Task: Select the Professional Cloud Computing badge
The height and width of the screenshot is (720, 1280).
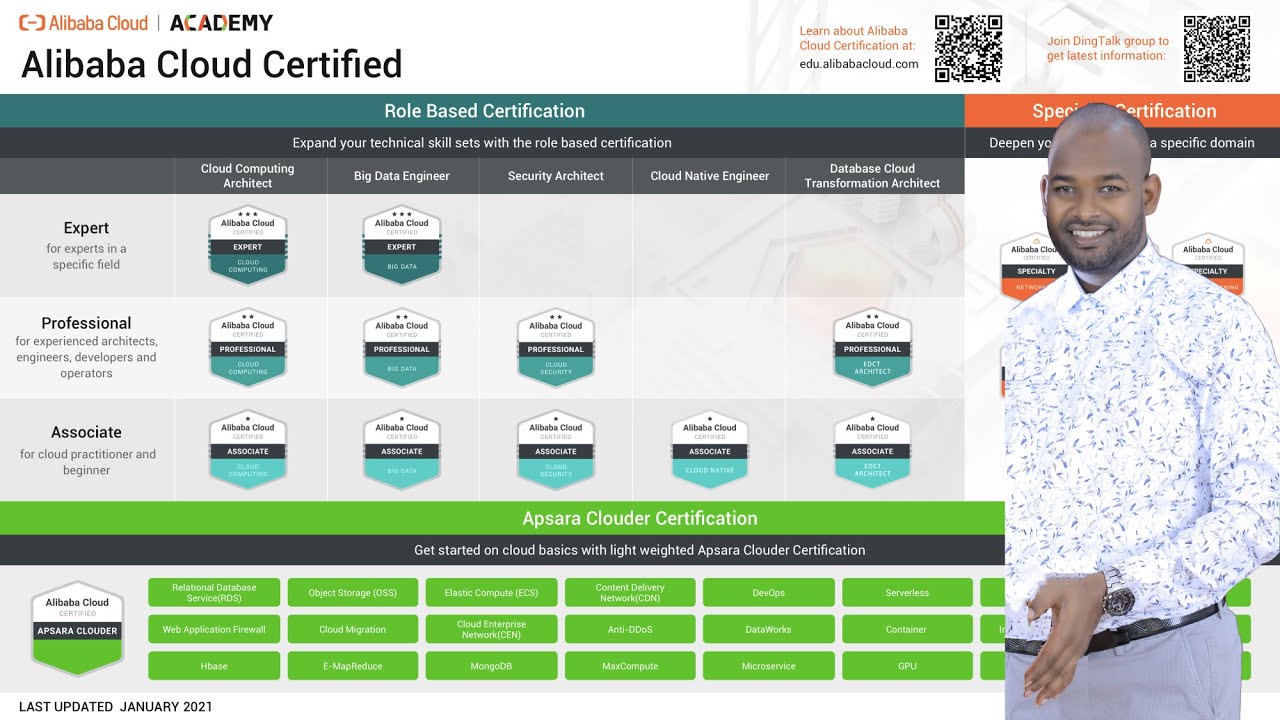Action: click(248, 347)
